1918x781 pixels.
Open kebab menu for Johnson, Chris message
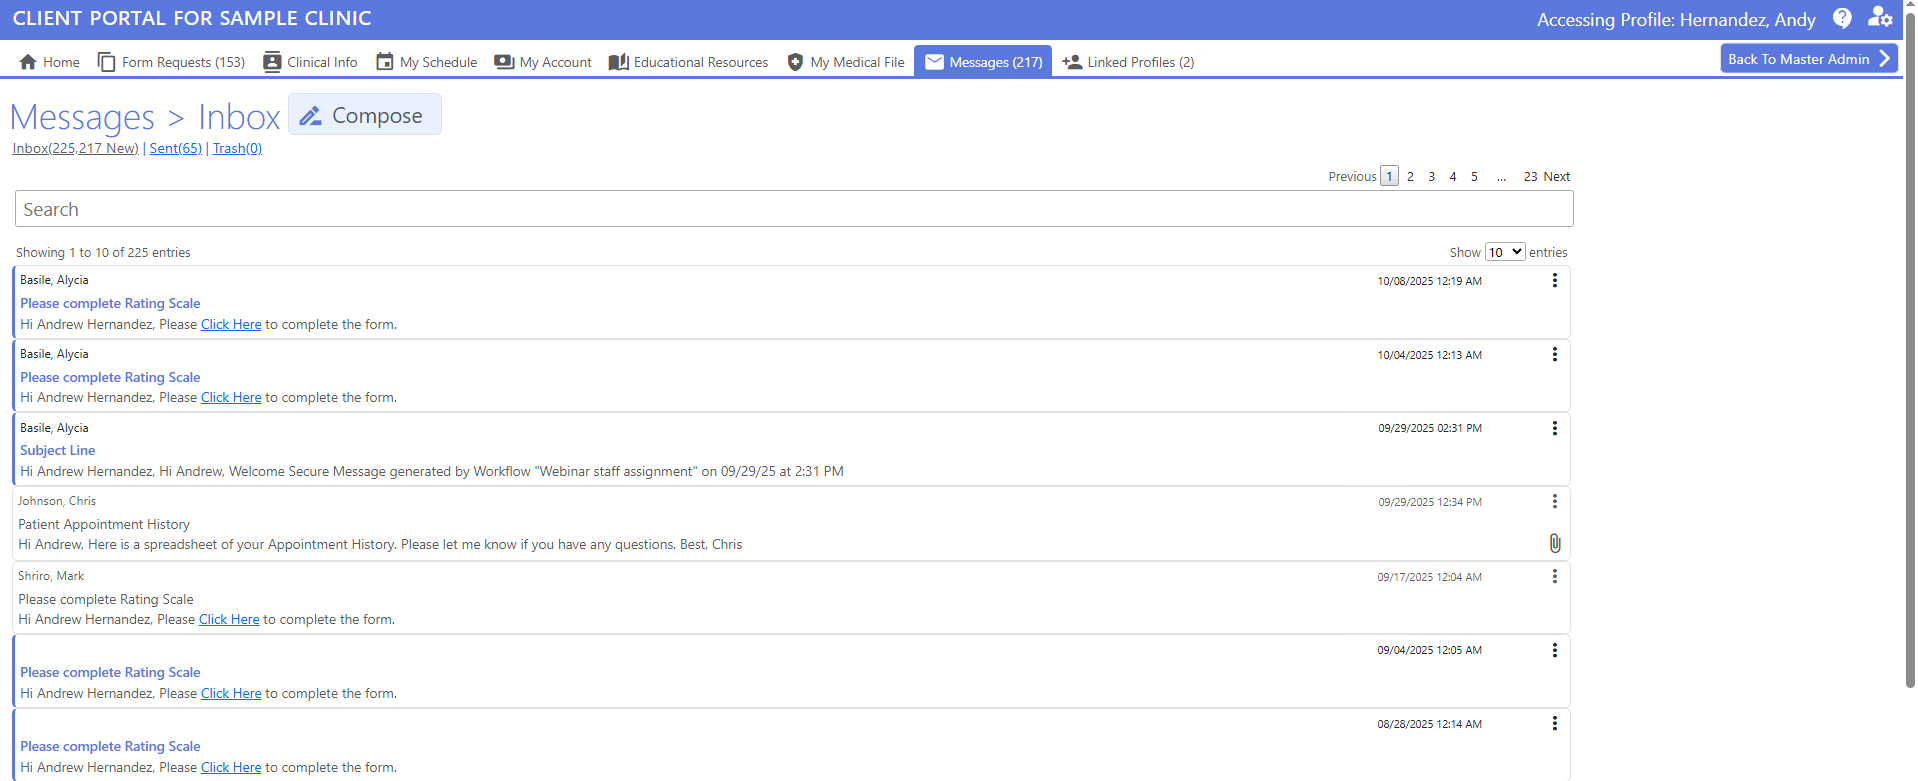pos(1554,502)
